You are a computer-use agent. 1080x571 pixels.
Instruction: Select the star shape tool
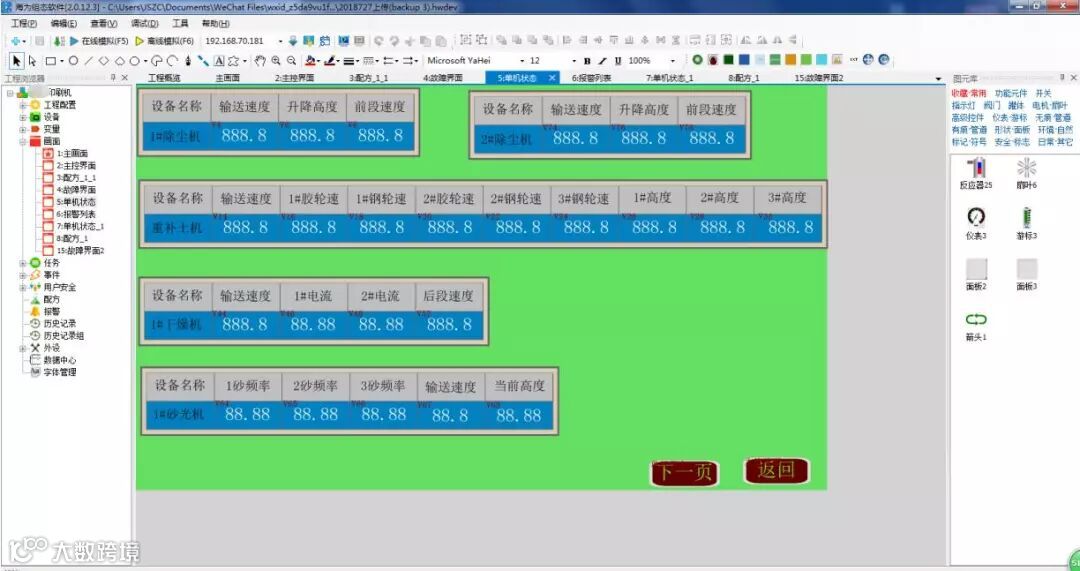click(x=233, y=61)
